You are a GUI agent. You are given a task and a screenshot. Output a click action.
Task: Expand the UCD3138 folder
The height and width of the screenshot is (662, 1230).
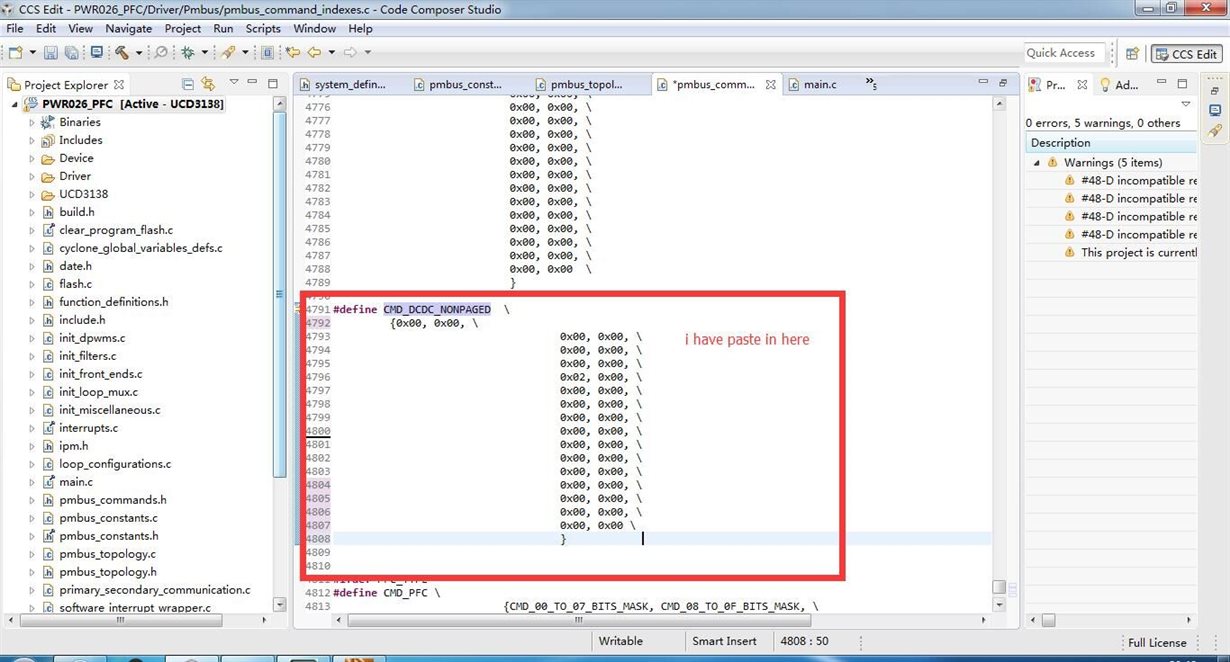[x=32, y=194]
